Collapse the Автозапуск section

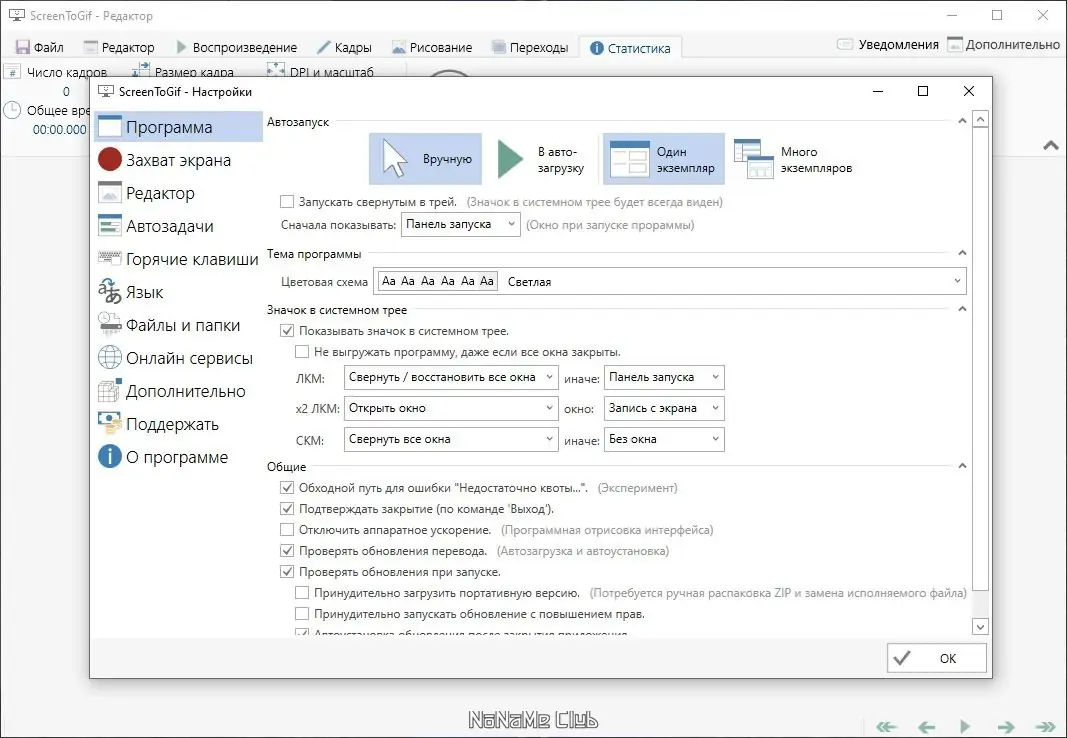962,121
